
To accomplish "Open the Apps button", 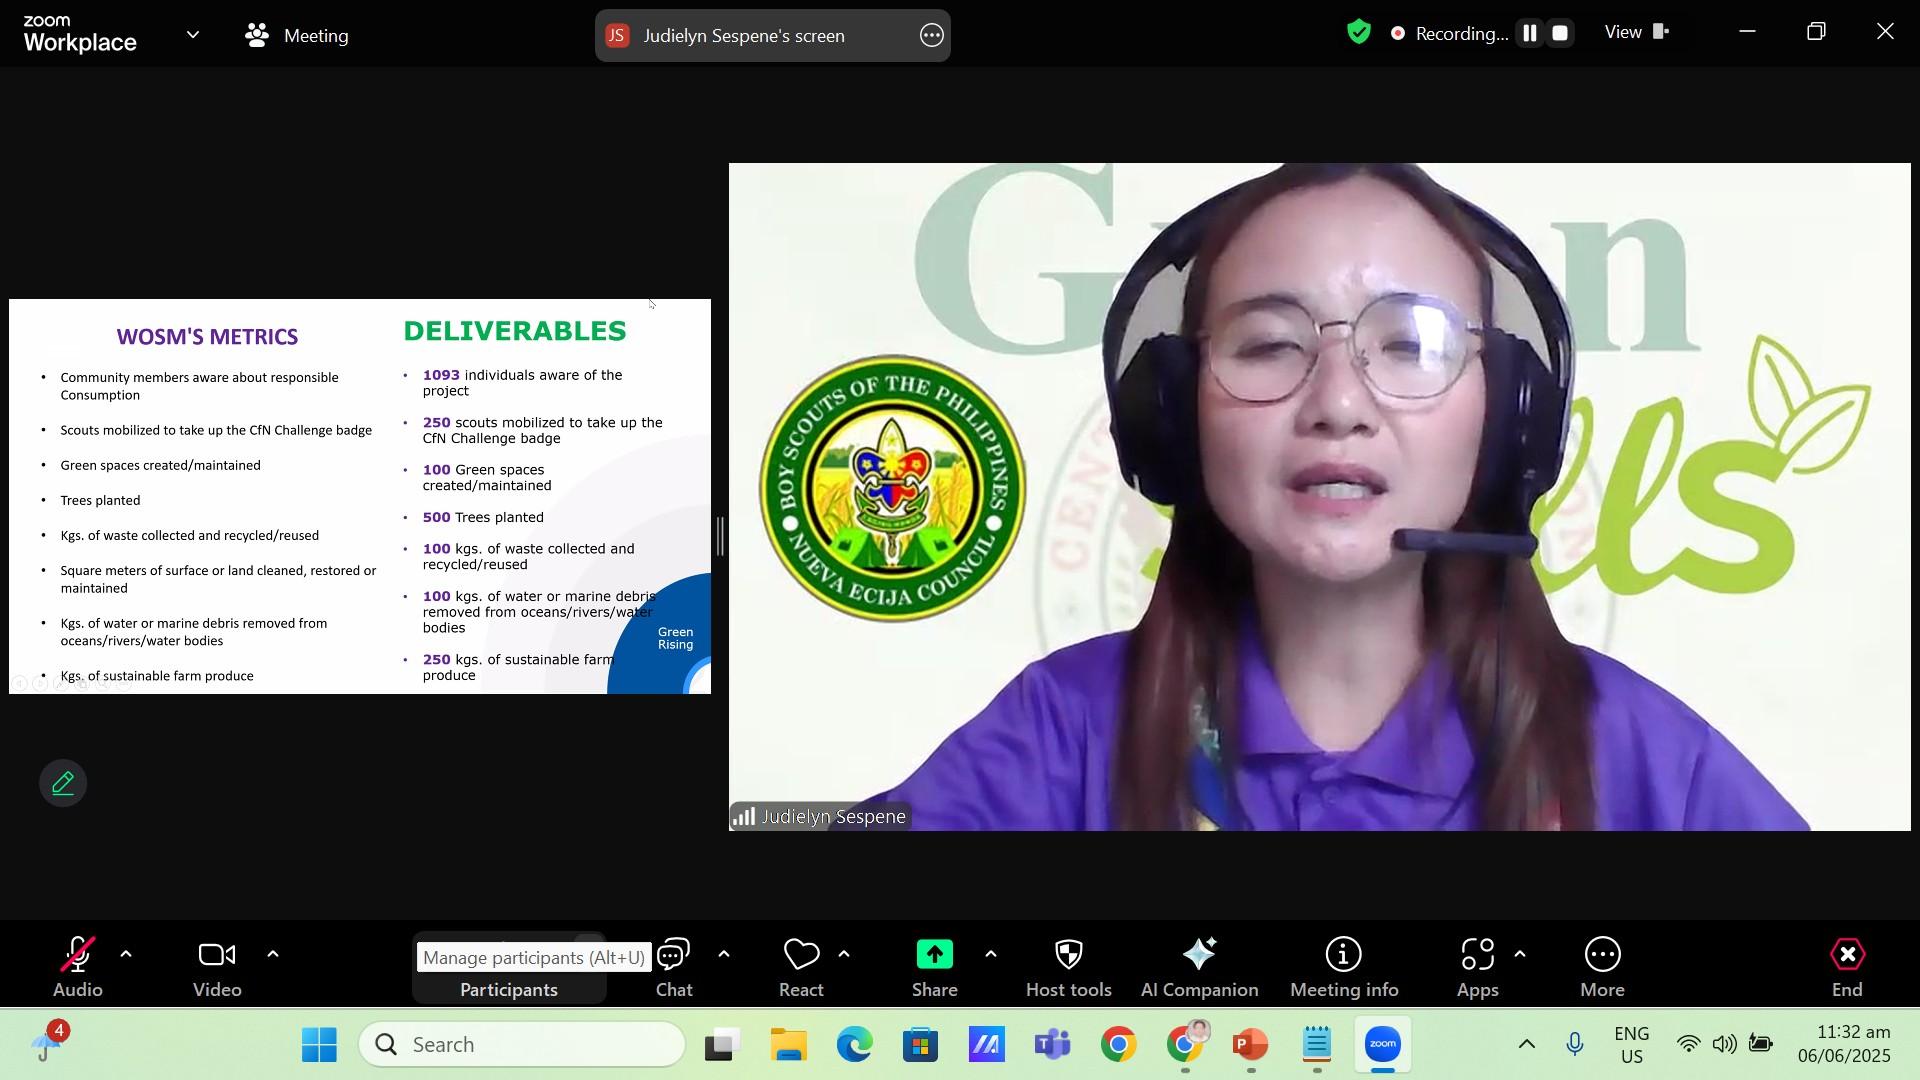I will point(1477,967).
